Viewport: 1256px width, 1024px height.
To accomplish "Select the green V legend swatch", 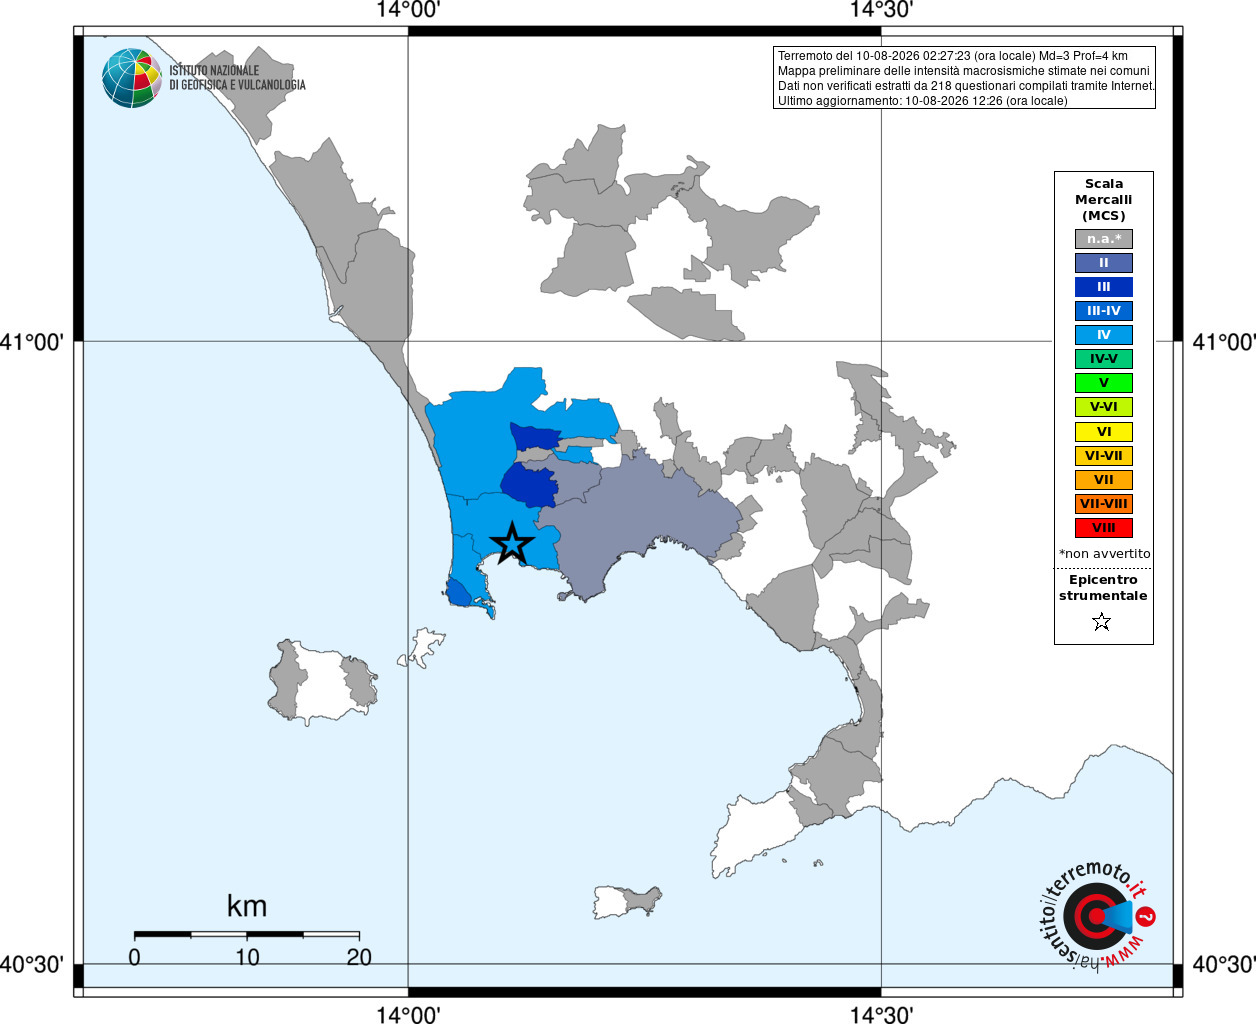I will (1104, 383).
